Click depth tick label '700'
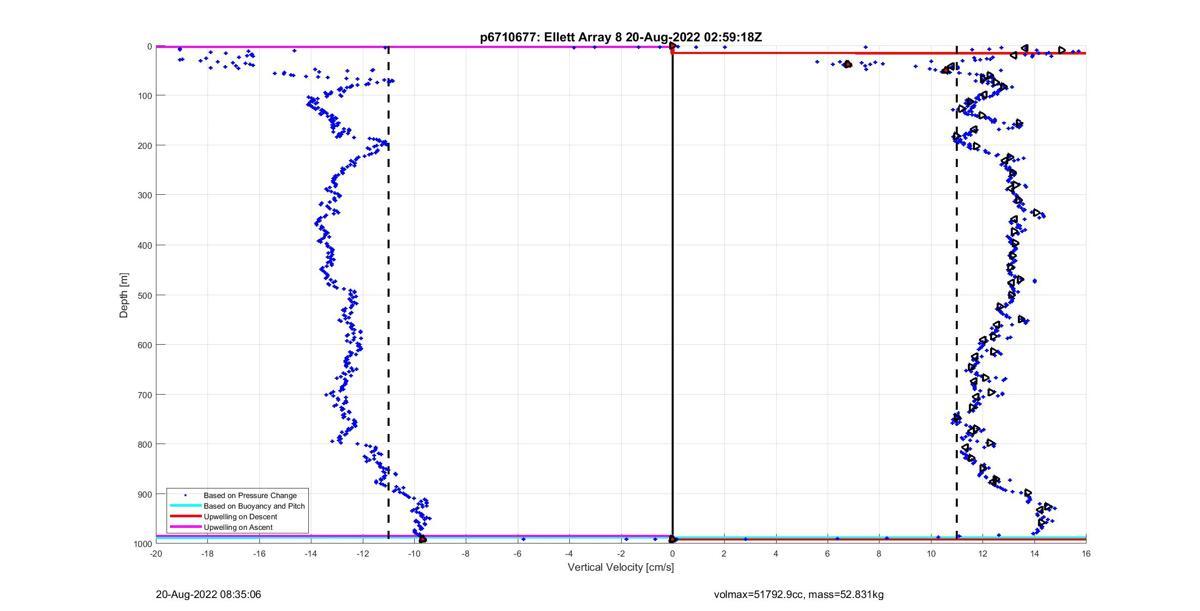This screenshot has height=611, width=1200. click(x=144, y=395)
